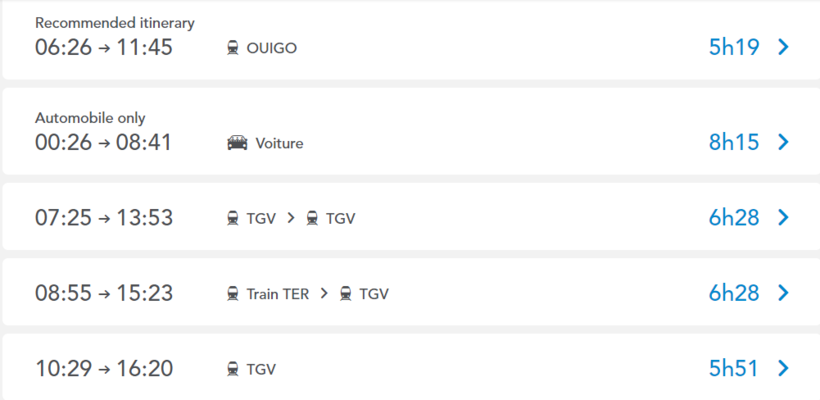This screenshot has width=820, height=400.
Task: Expand the 8h15 automobile itinerary chevron
Action: tap(783, 142)
